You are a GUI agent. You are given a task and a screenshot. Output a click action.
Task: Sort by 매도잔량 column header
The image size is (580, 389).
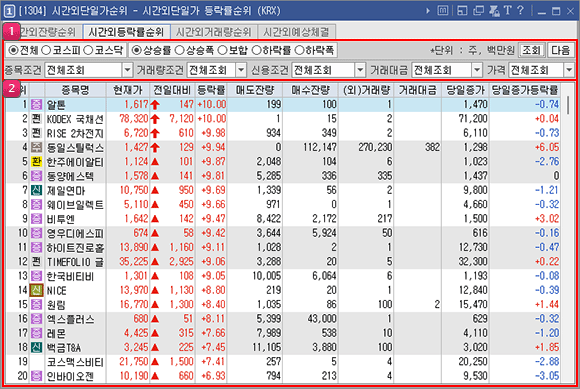pos(255,90)
